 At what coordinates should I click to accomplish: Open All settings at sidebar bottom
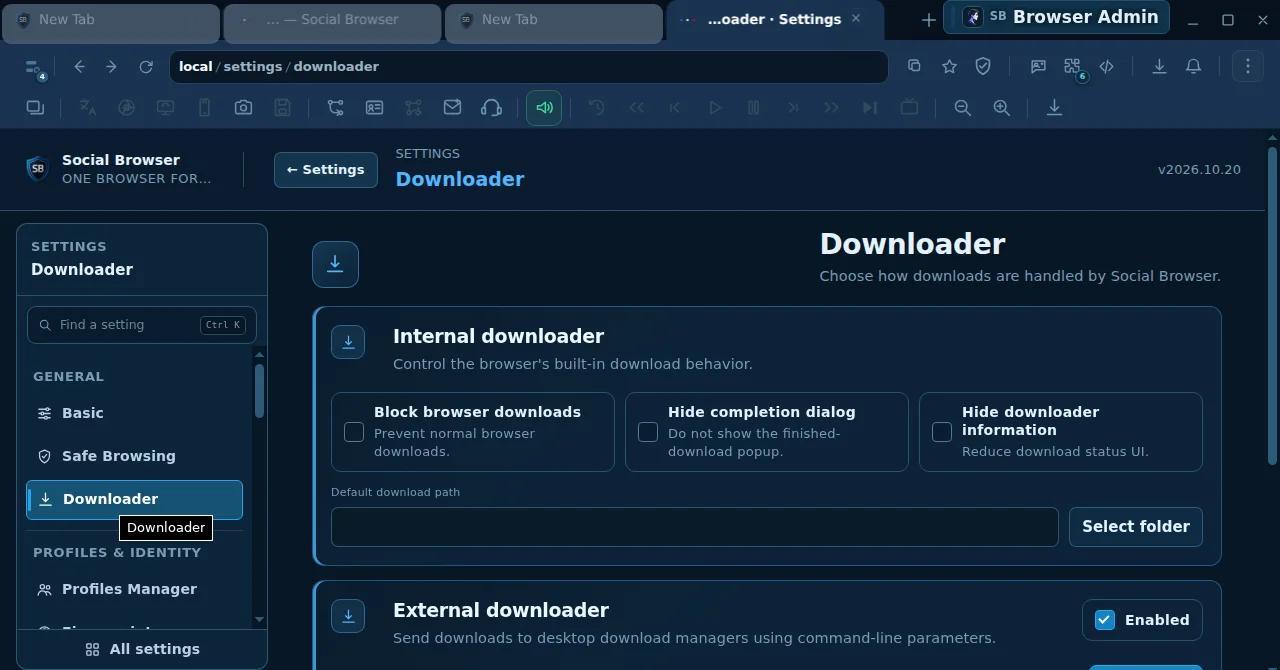142,650
